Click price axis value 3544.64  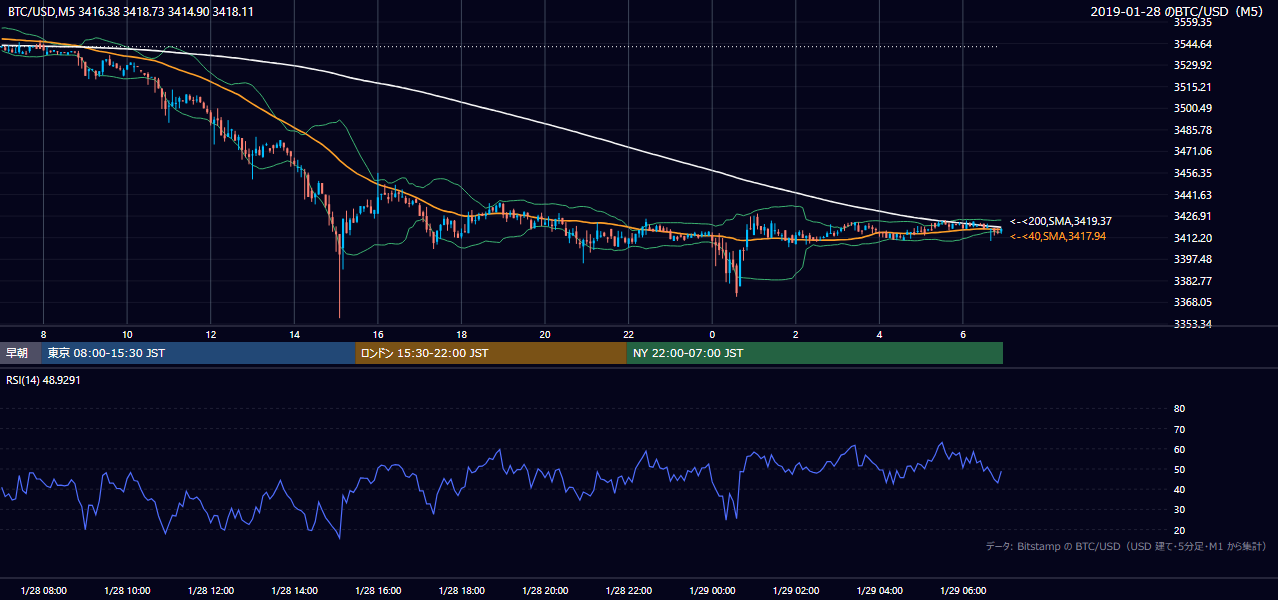pyautogui.click(x=1193, y=44)
